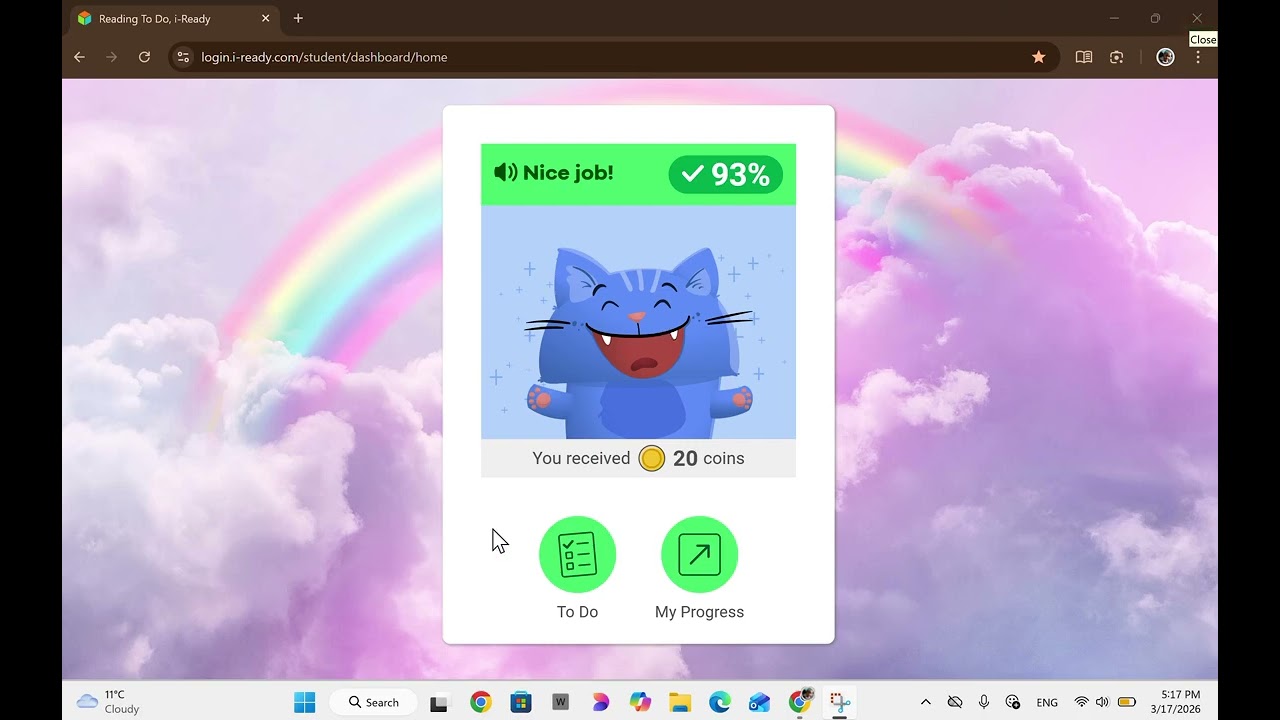Reload the i-Ready page

pos(144,57)
